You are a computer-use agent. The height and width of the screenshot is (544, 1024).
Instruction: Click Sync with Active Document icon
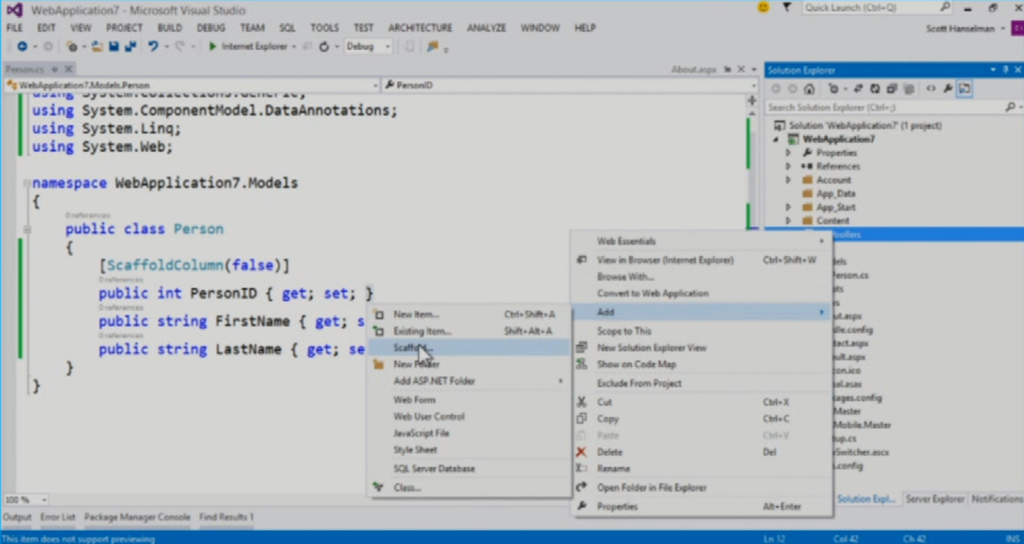[858, 89]
